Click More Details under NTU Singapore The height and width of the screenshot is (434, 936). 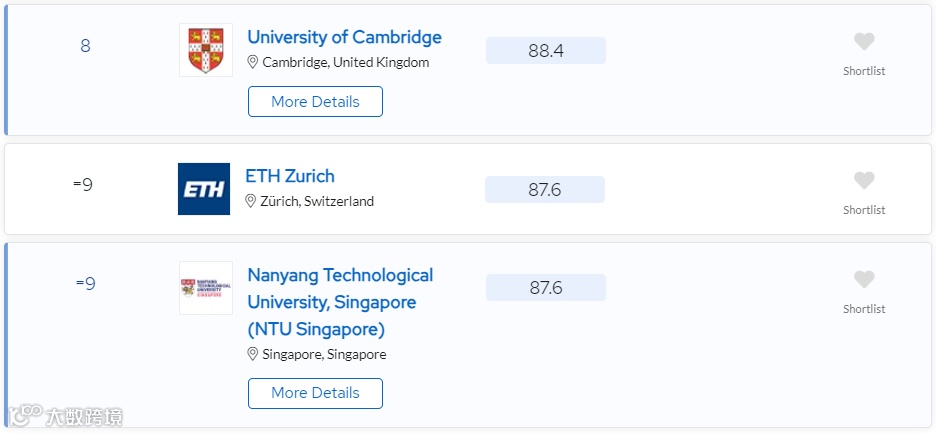[315, 393]
